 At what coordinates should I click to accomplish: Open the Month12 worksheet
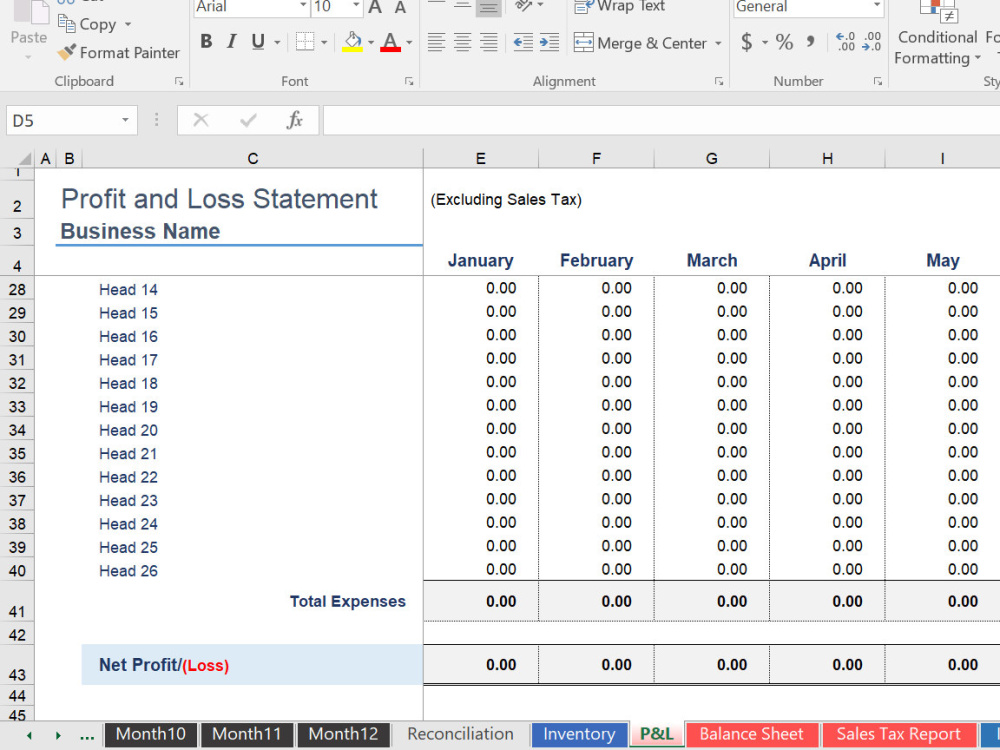pyautogui.click(x=343, y=734)
